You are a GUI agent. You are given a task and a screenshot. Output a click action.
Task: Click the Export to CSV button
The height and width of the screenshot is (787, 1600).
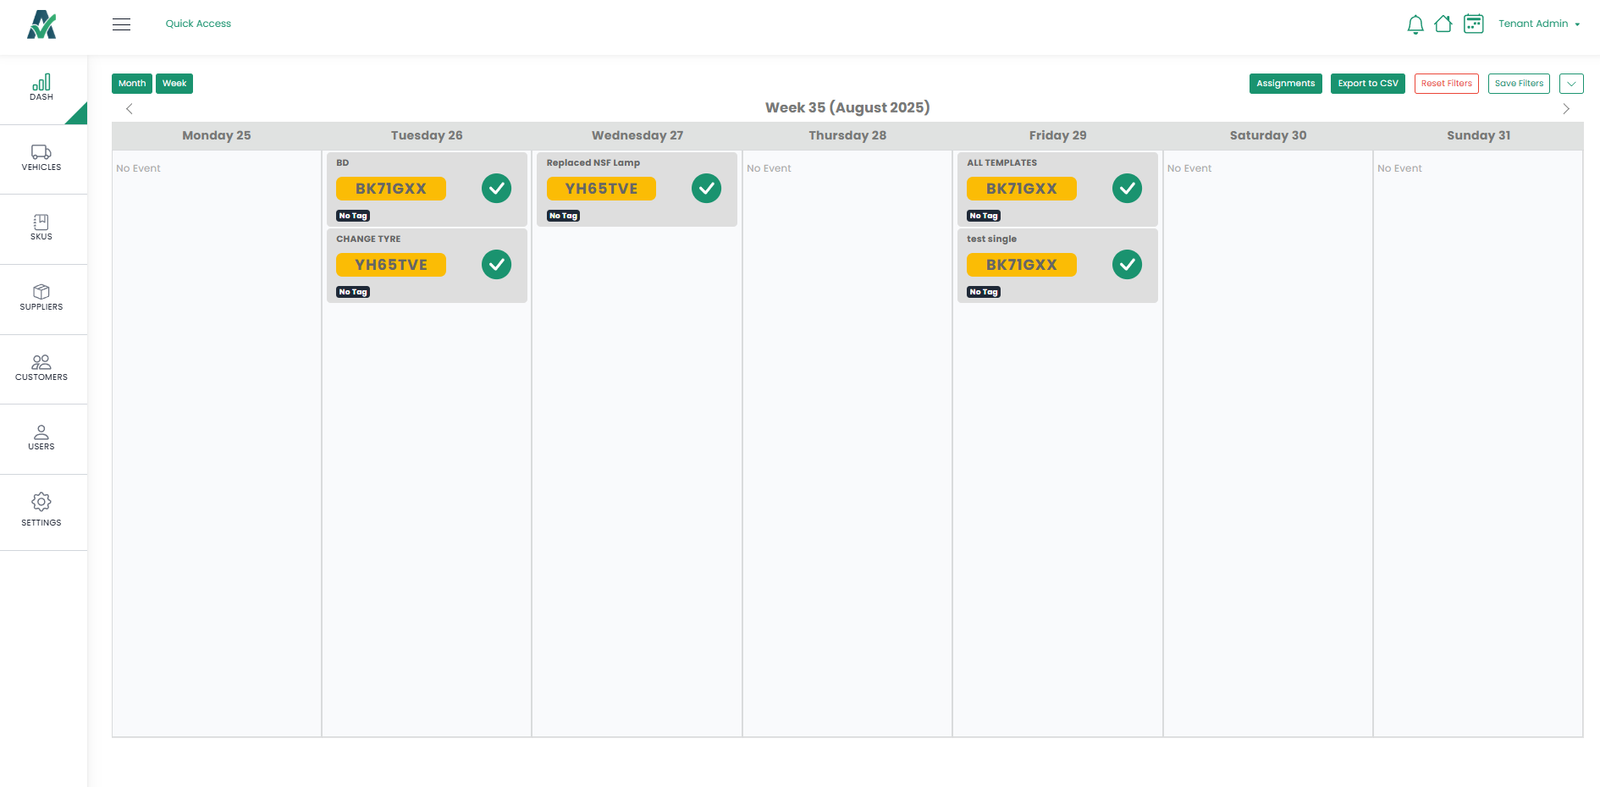[x=1367, y=84]
